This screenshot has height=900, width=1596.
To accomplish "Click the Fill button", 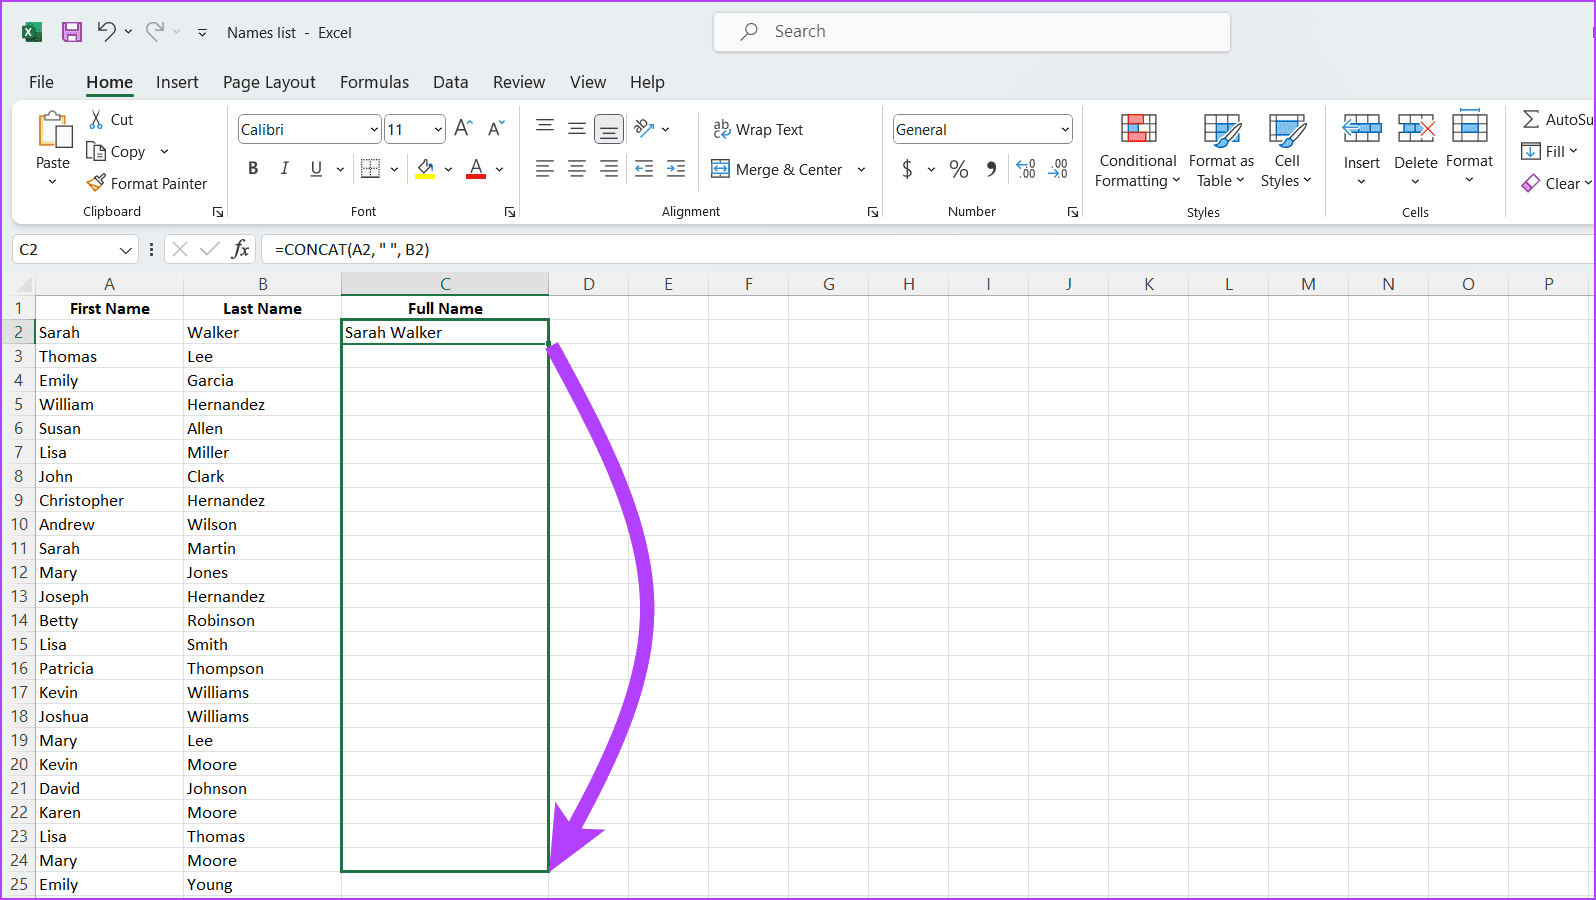I will tap(1548, 151).
